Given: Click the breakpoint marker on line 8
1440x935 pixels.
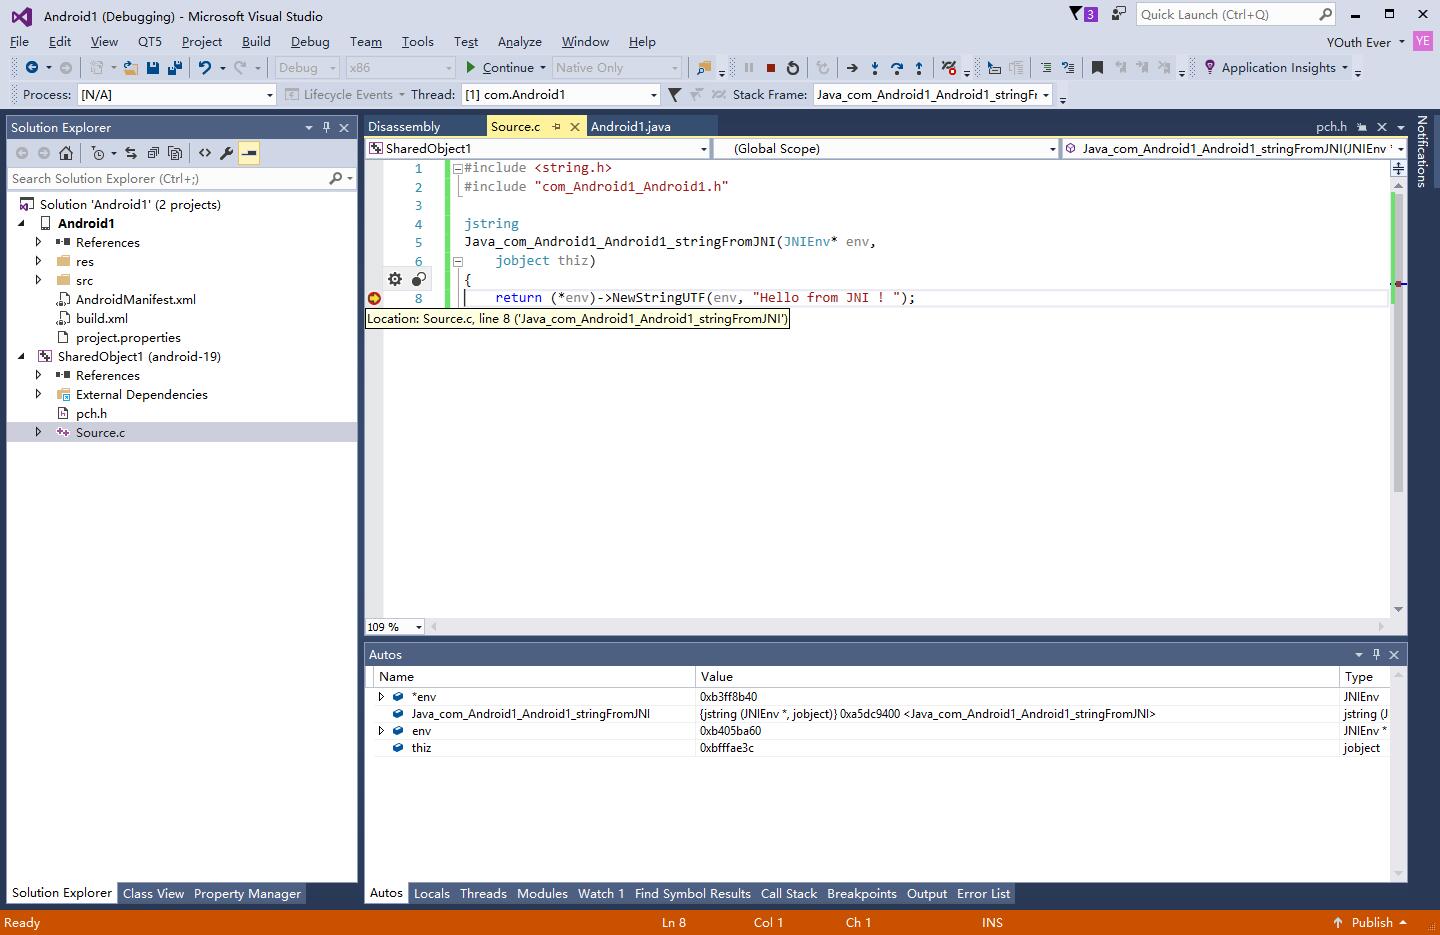Looking at the screenshot, I should (374, 298).
